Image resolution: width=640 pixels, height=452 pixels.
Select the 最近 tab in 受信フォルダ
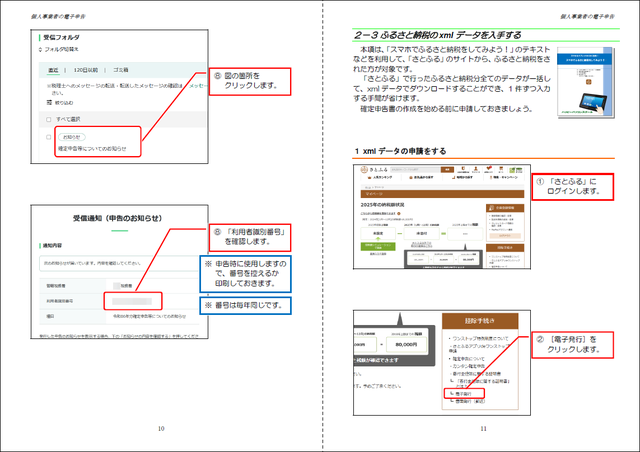pyautogui.click(x=53, y=70)
